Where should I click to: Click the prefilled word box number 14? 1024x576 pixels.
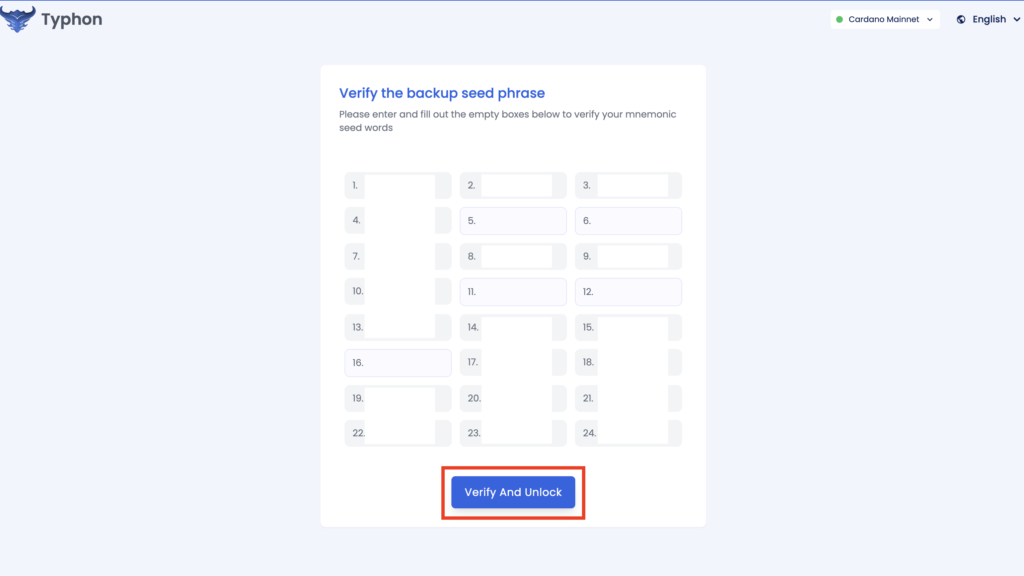(x=513, y=327)
